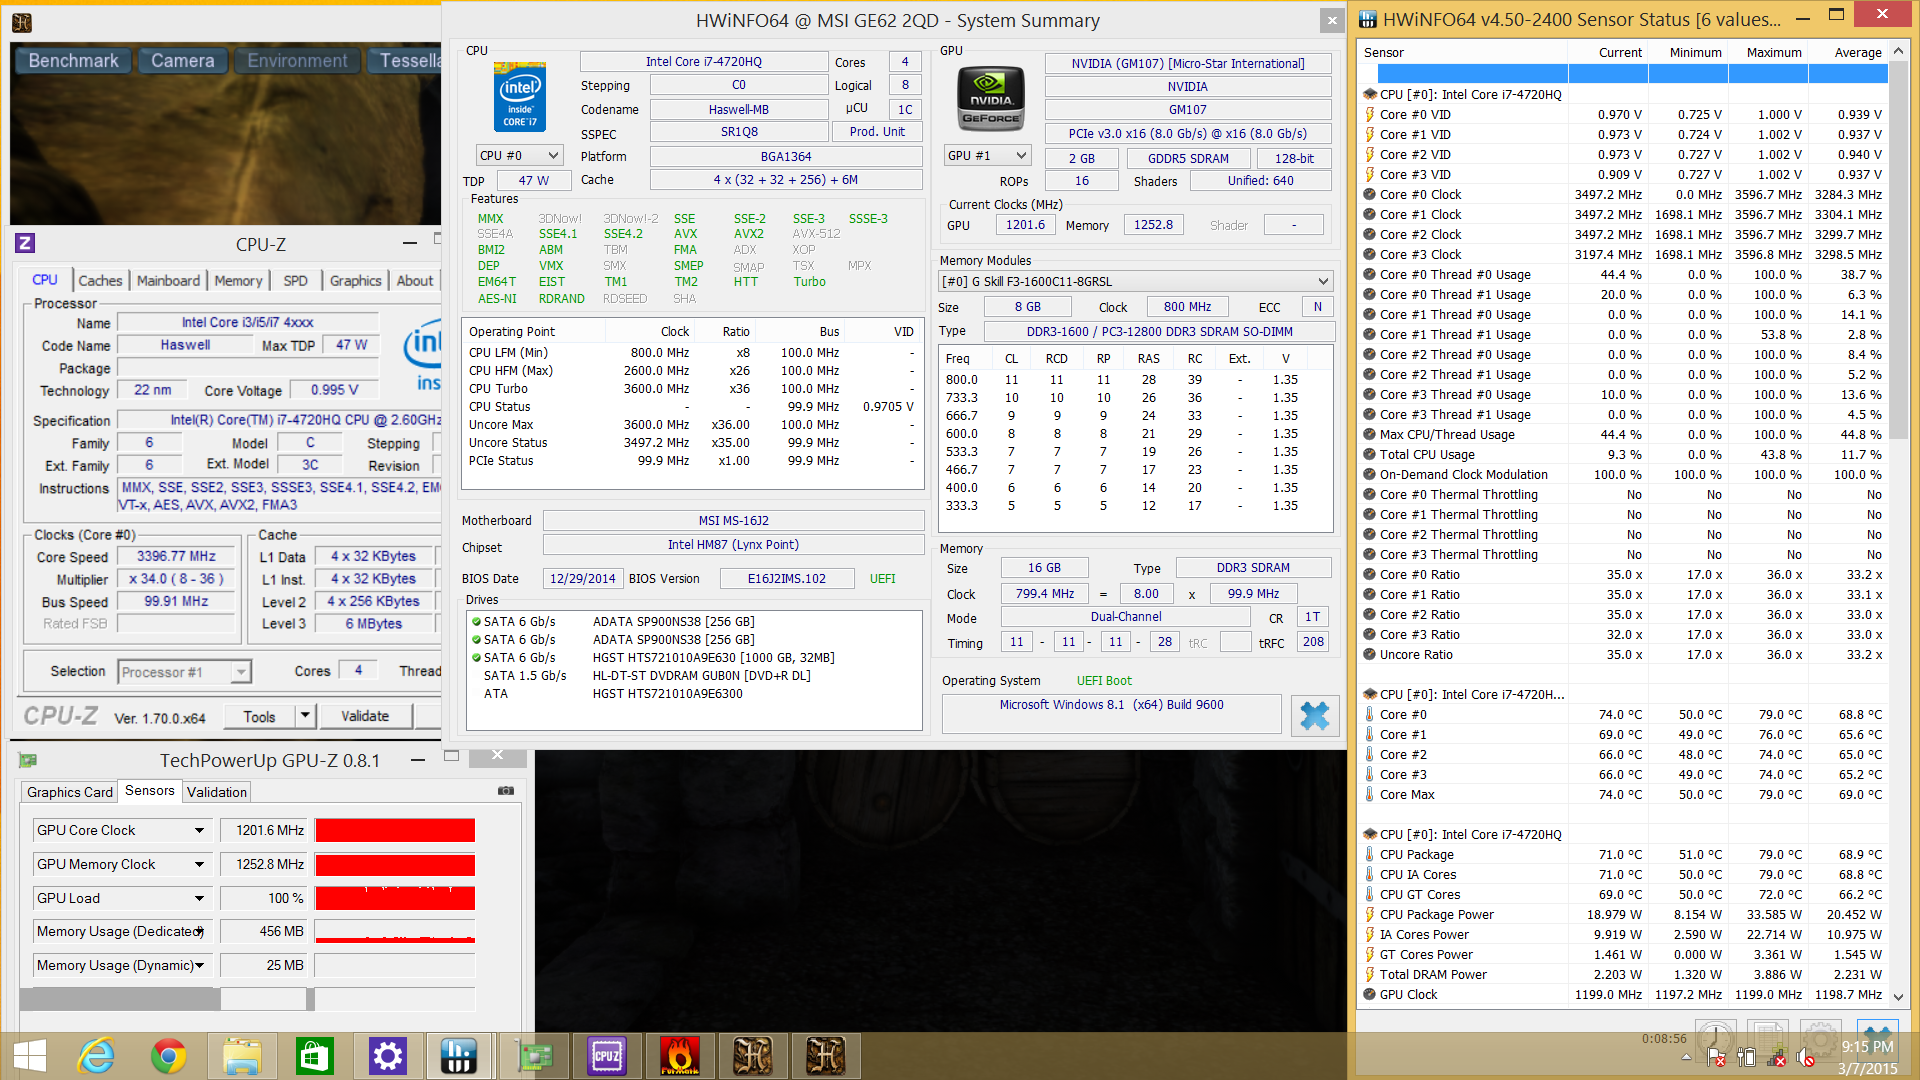Open CPU-Z About tab

point(415,281)
